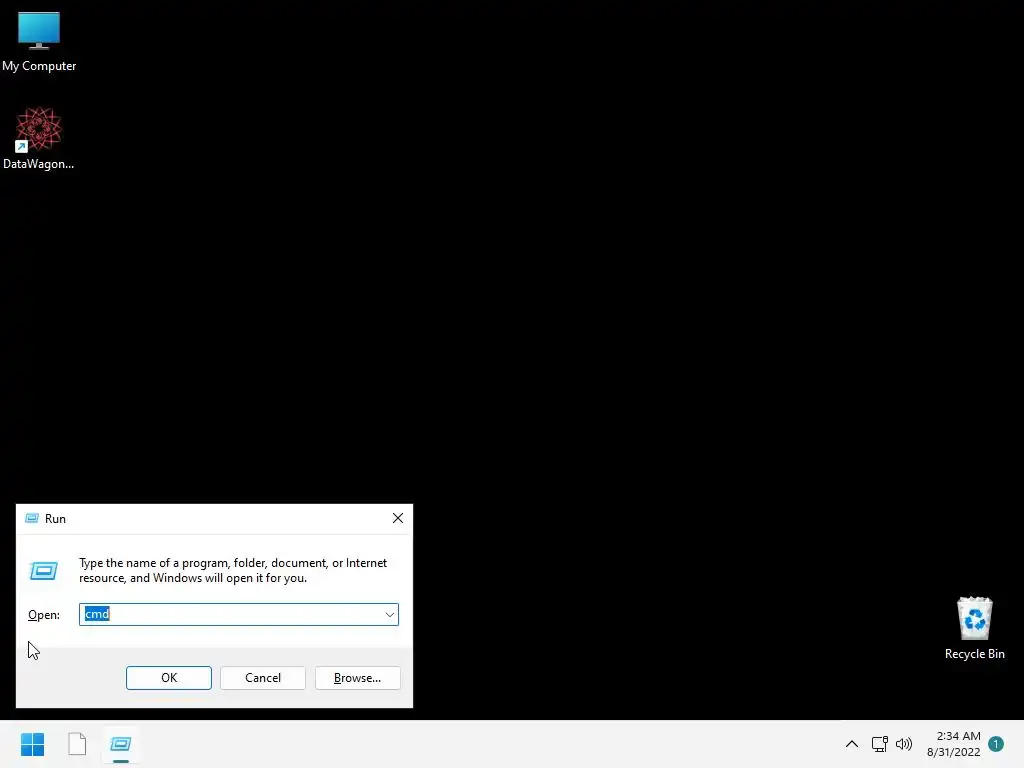Show hidden system tray icons
The height and width of the screenshot is (768, 1024).
pyautogui.click(x=852, y=744)
